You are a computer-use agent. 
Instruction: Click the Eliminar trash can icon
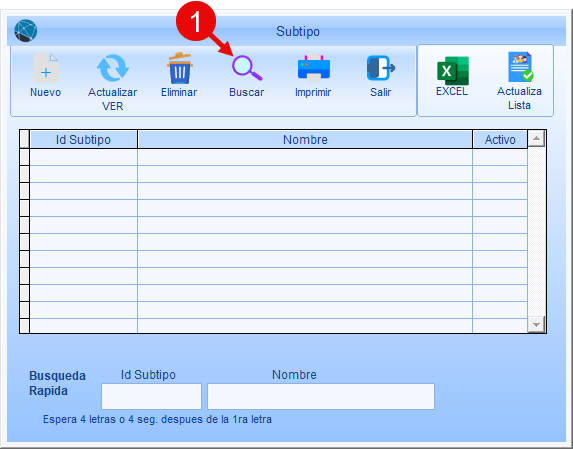coord(179,68)
